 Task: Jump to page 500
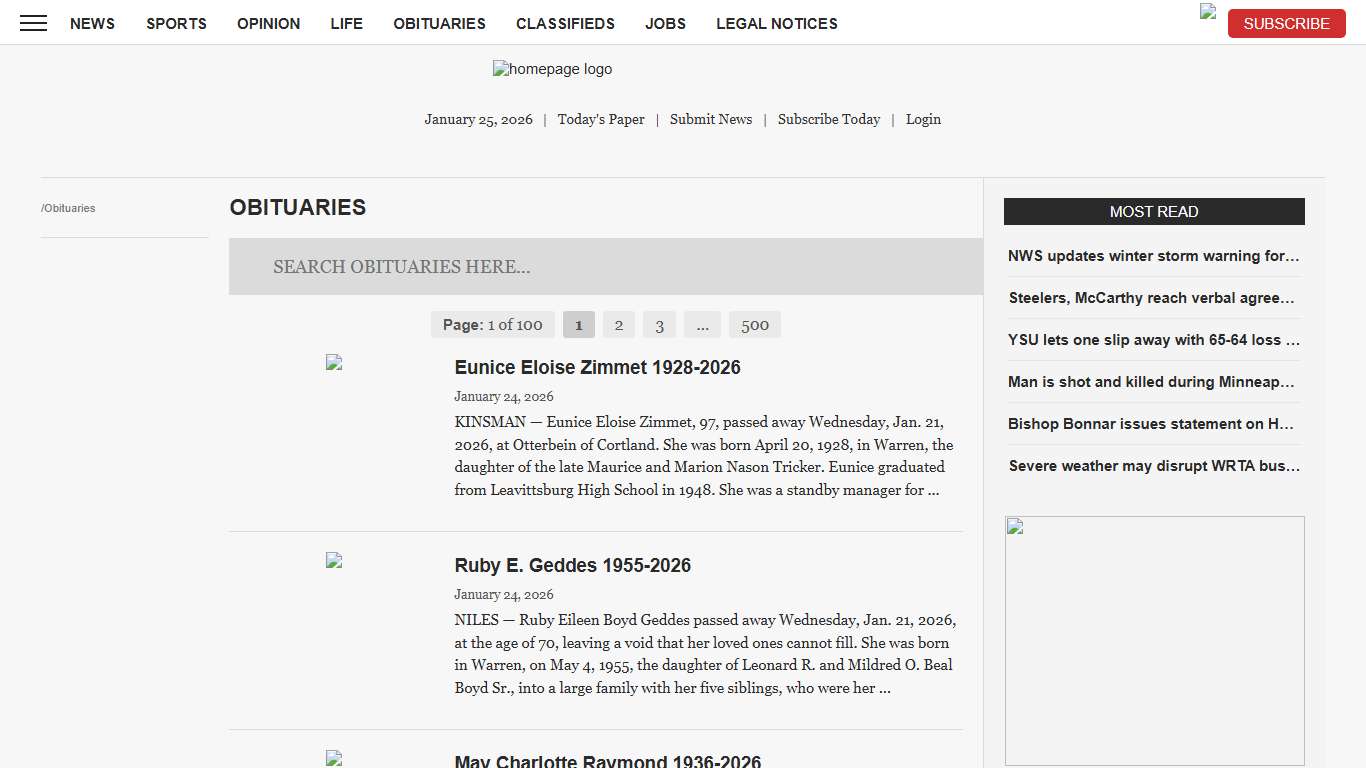pyautogui.click(x=755, y=324)
